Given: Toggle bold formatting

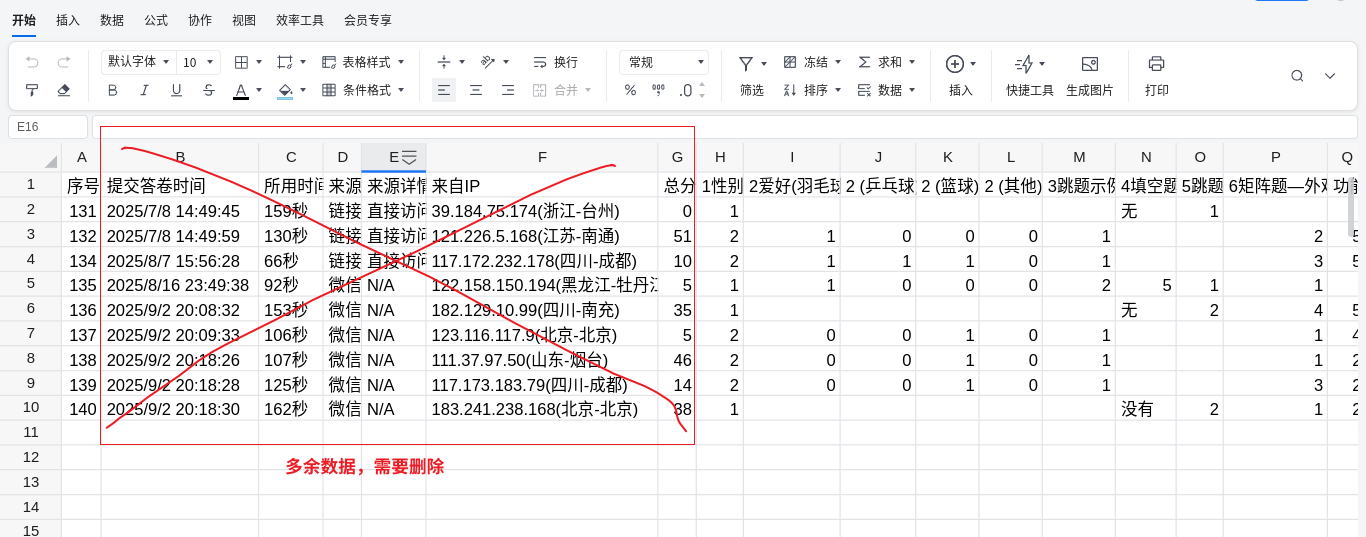Looking at the screenshot, I should 112,90.
